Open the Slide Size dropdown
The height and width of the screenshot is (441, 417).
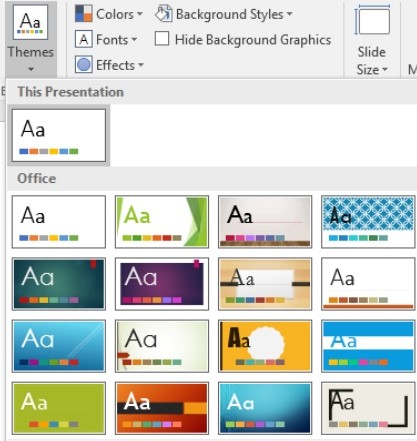coord(372,39)
